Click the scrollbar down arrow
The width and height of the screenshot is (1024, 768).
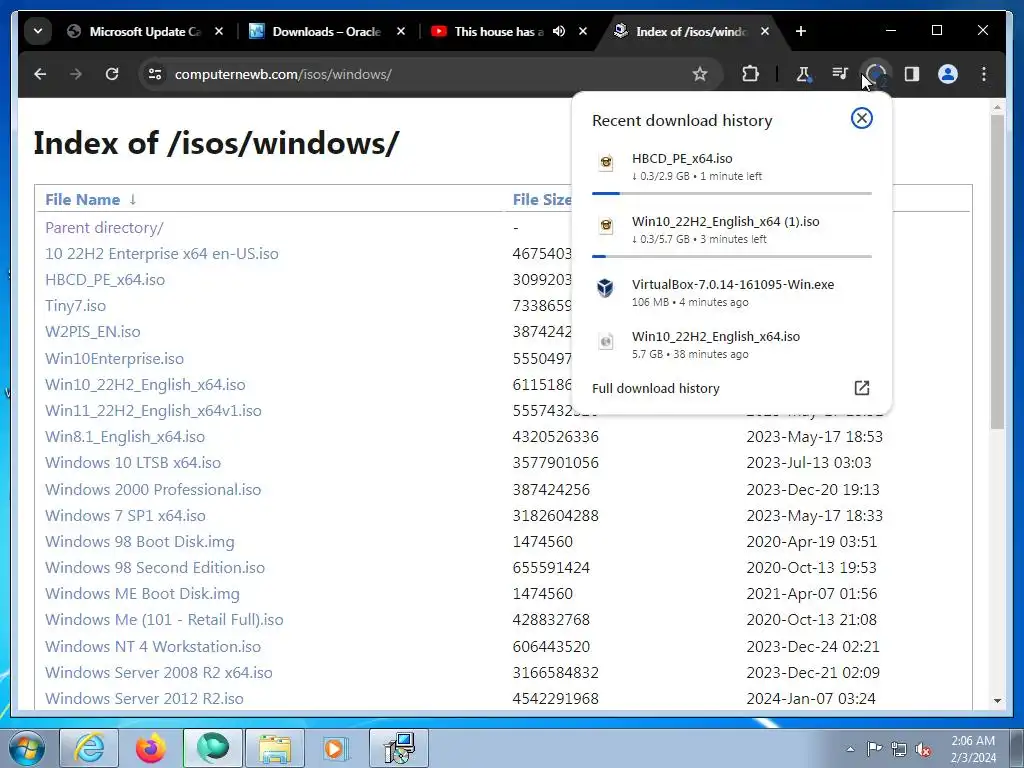[997, 701]
